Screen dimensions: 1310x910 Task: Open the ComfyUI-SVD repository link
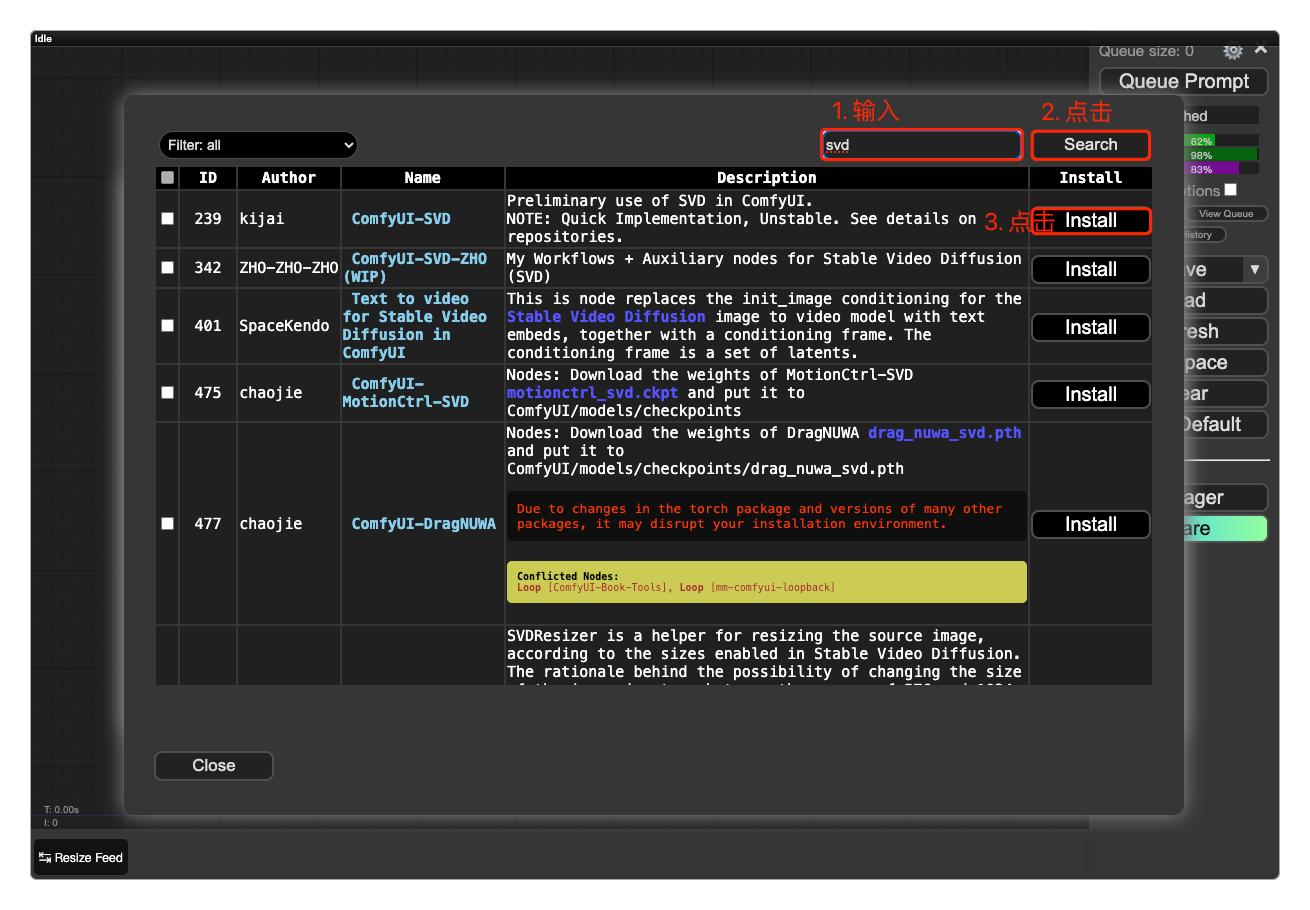401,218
